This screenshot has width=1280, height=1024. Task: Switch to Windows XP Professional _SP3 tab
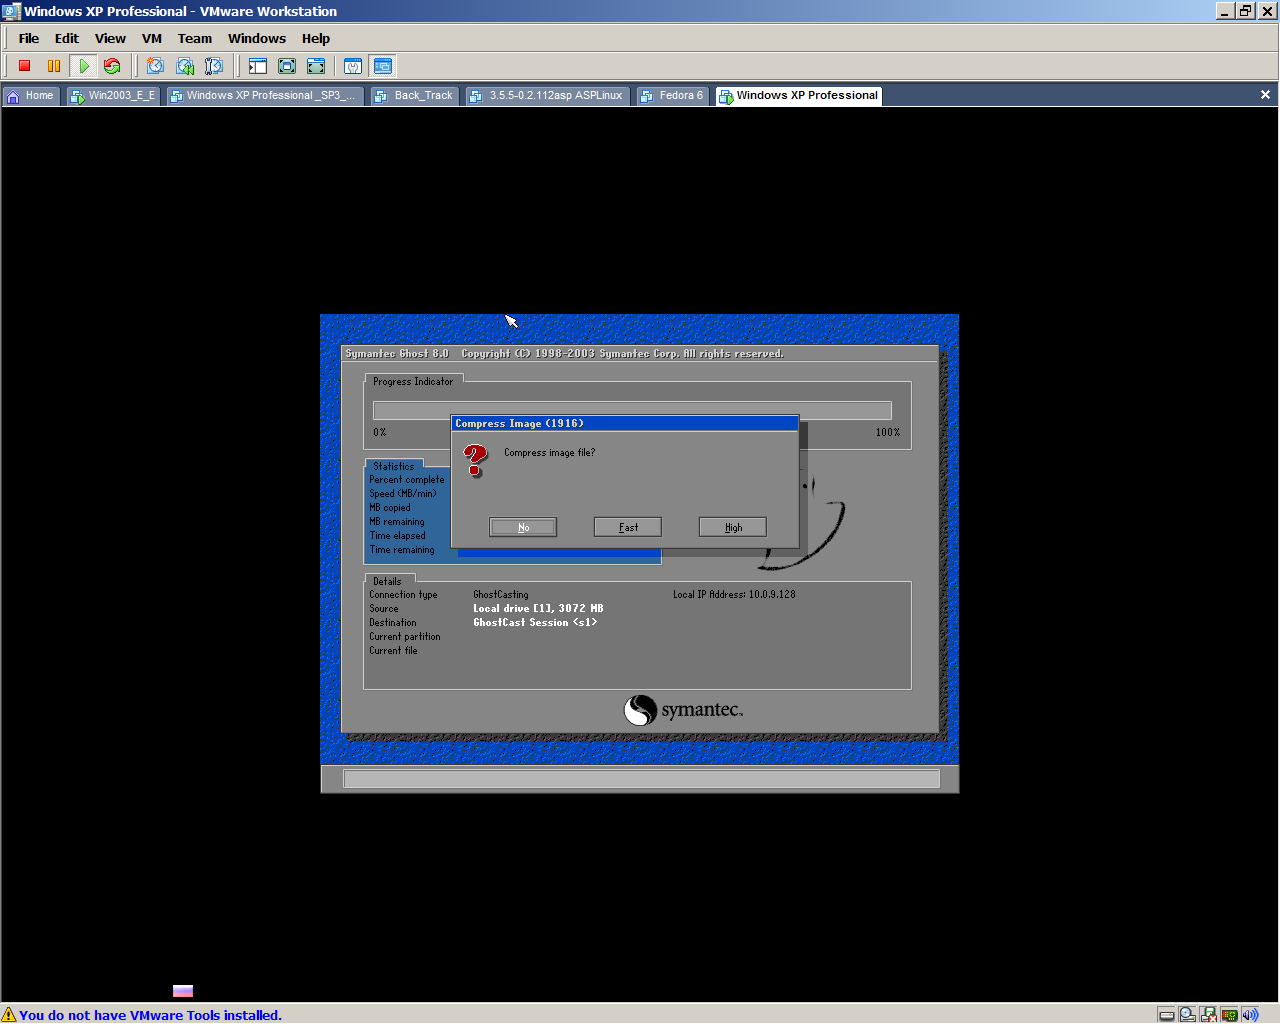tap(264, 96)
